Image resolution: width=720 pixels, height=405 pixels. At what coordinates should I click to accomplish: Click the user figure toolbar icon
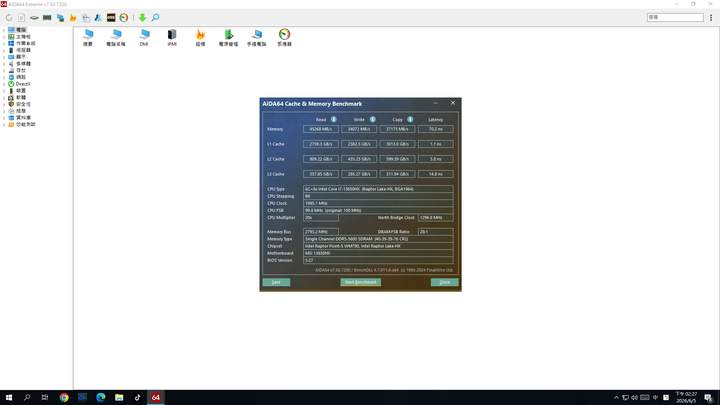98,17
